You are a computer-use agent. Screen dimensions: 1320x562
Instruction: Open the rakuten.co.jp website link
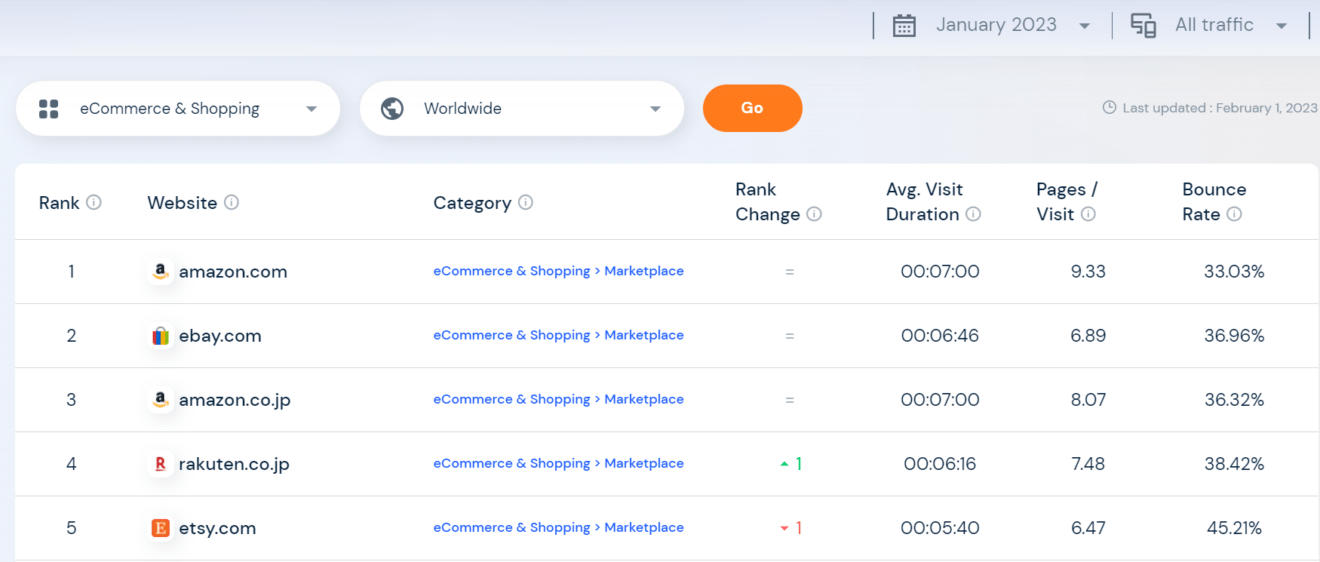[234, 464]
